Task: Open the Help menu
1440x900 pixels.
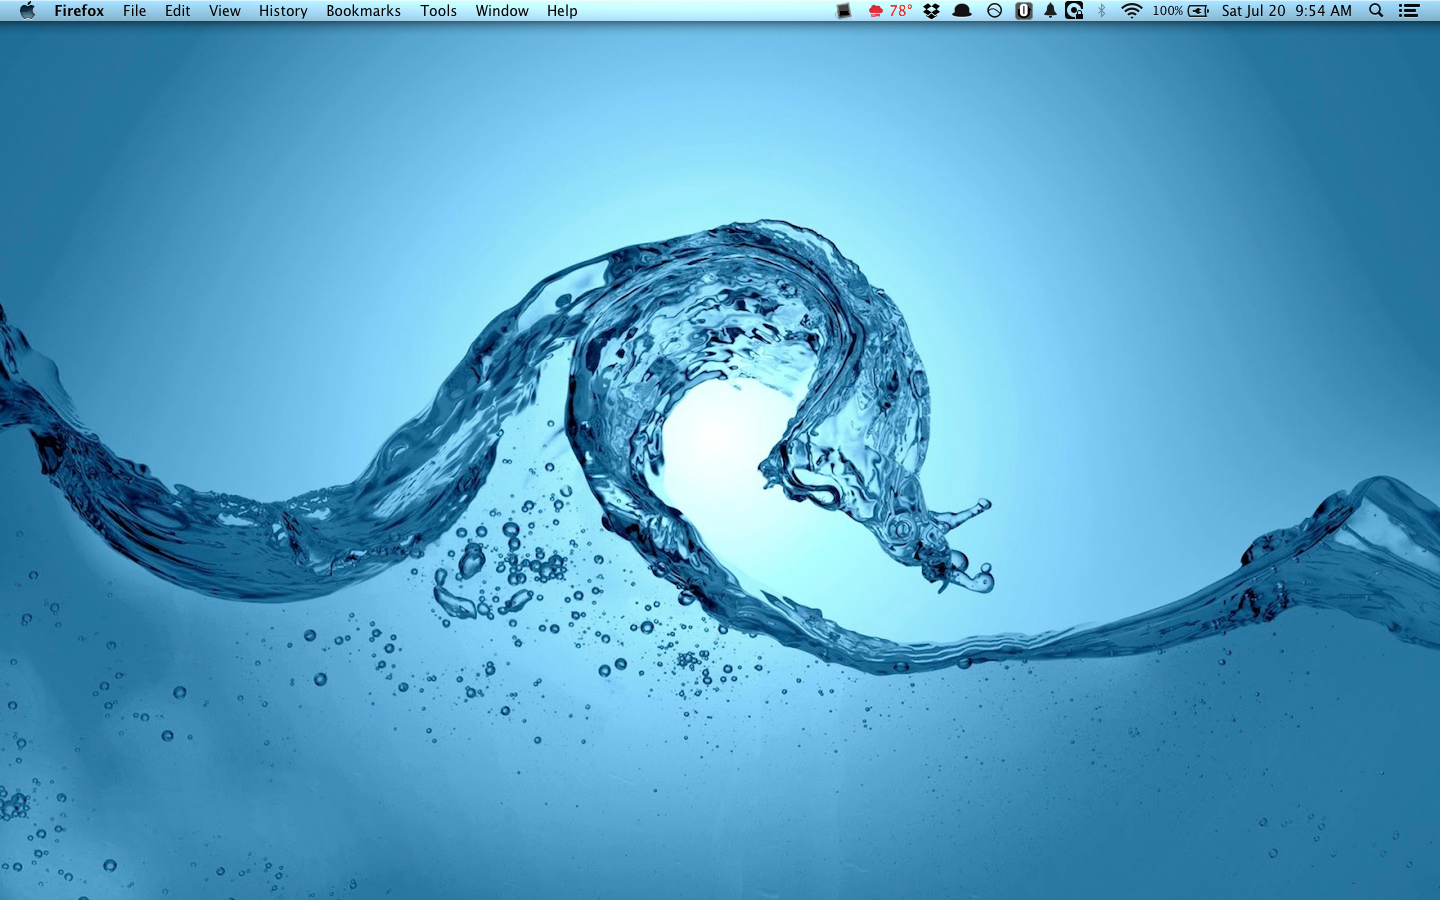Action: [x=562, y=11]
